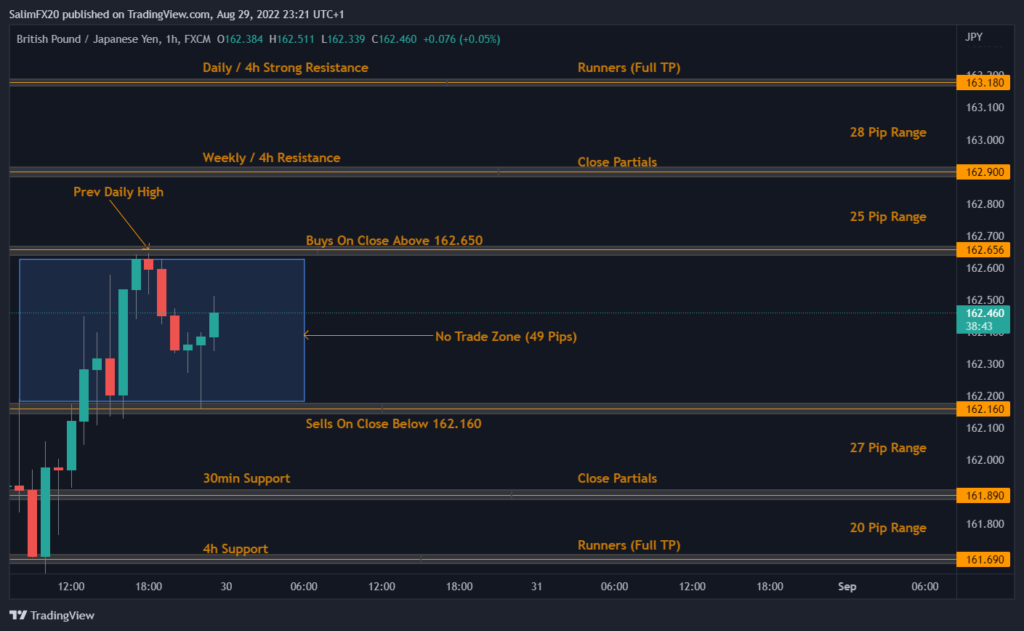The width and height of the screenshot is (1024, 631).
Task: Click the '31' date marker on time axis
Action: pos(537,587)
